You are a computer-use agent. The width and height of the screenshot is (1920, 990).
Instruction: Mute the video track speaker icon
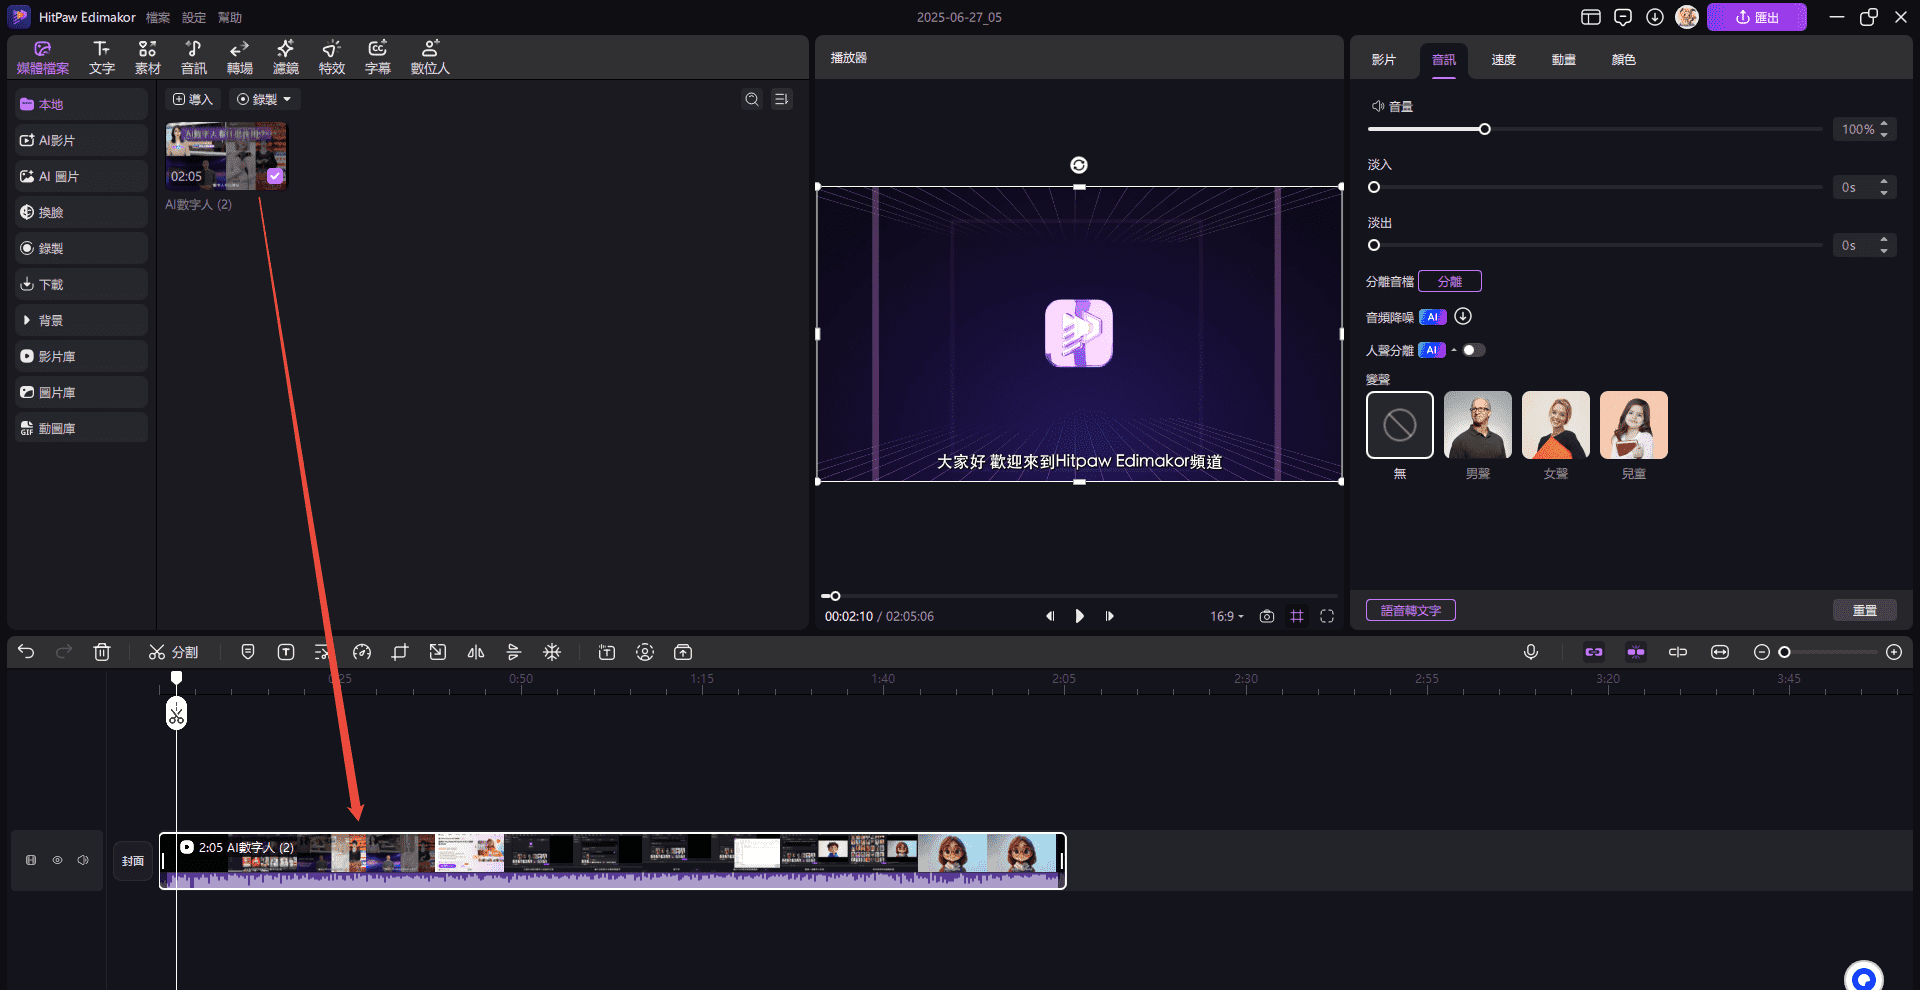[x=83, y=860]
